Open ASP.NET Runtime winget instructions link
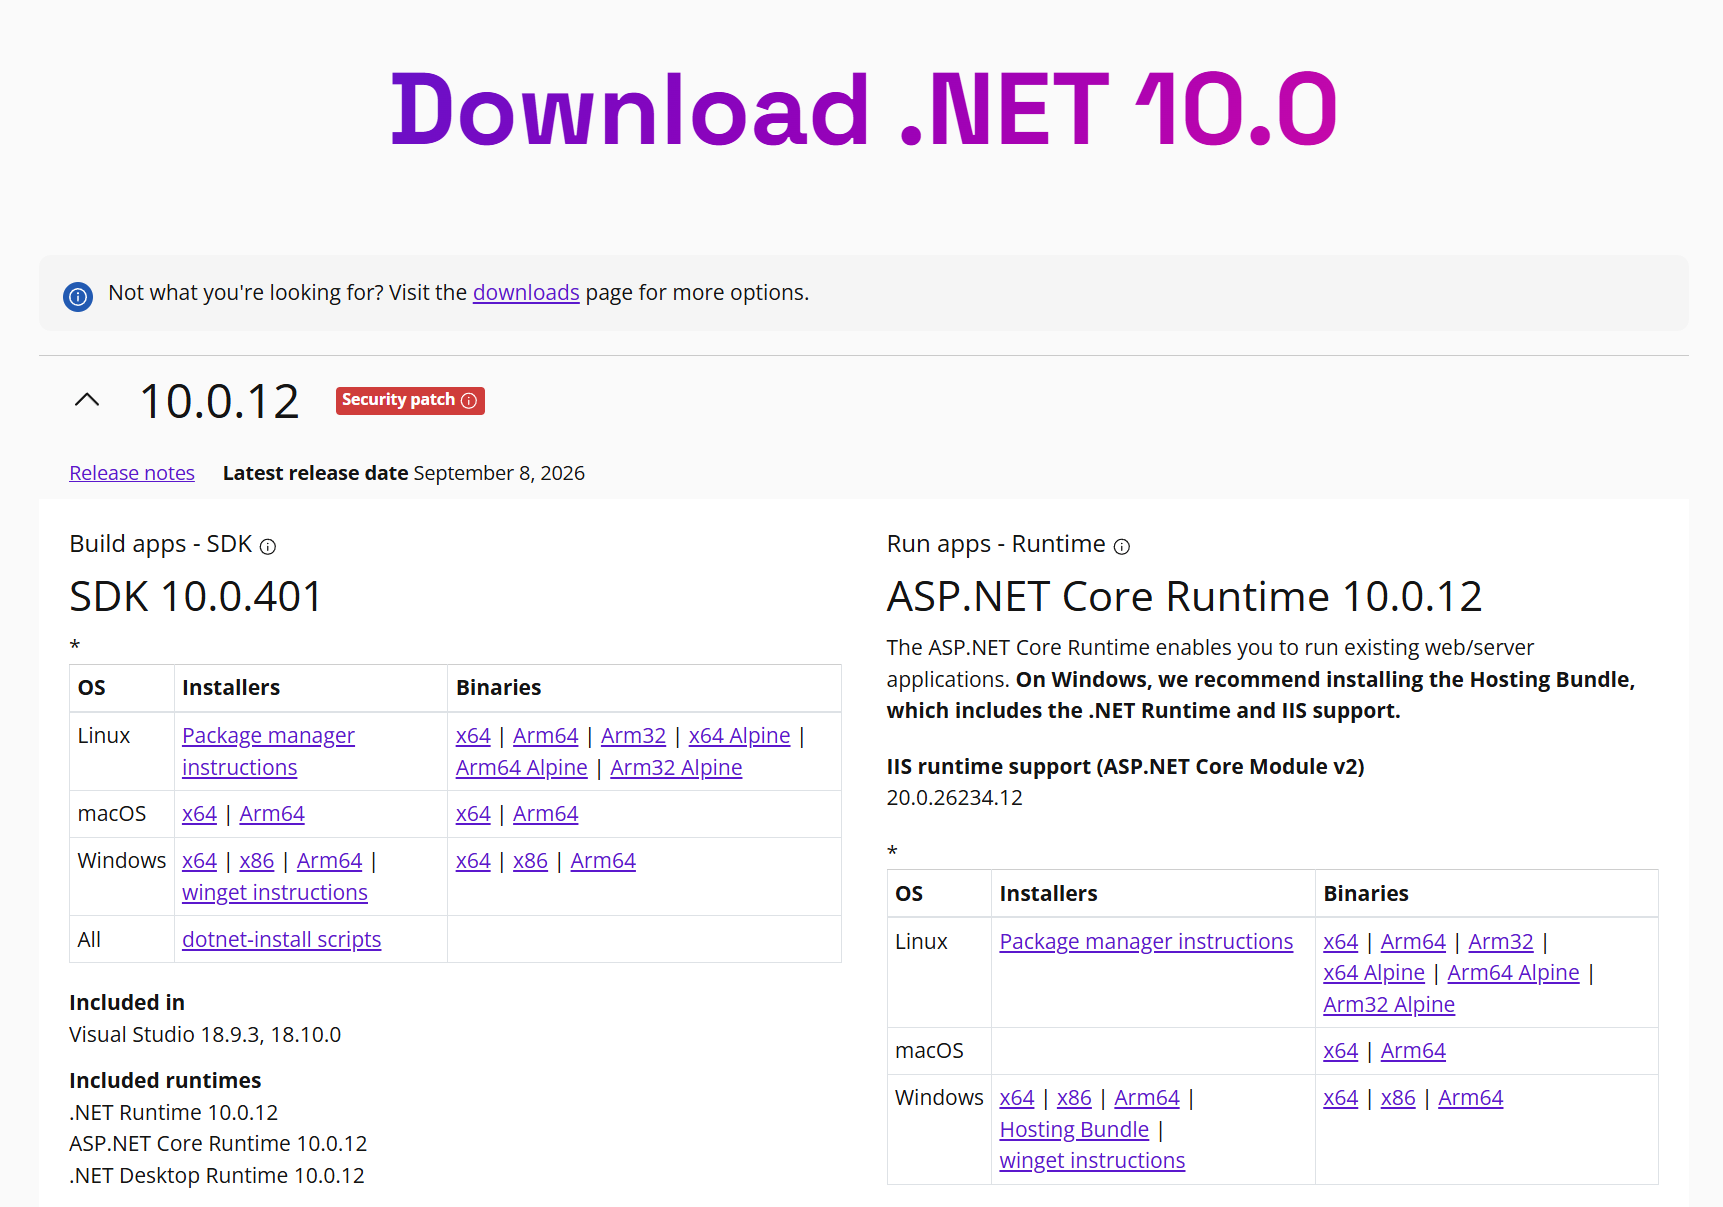 (1092, 1160)
